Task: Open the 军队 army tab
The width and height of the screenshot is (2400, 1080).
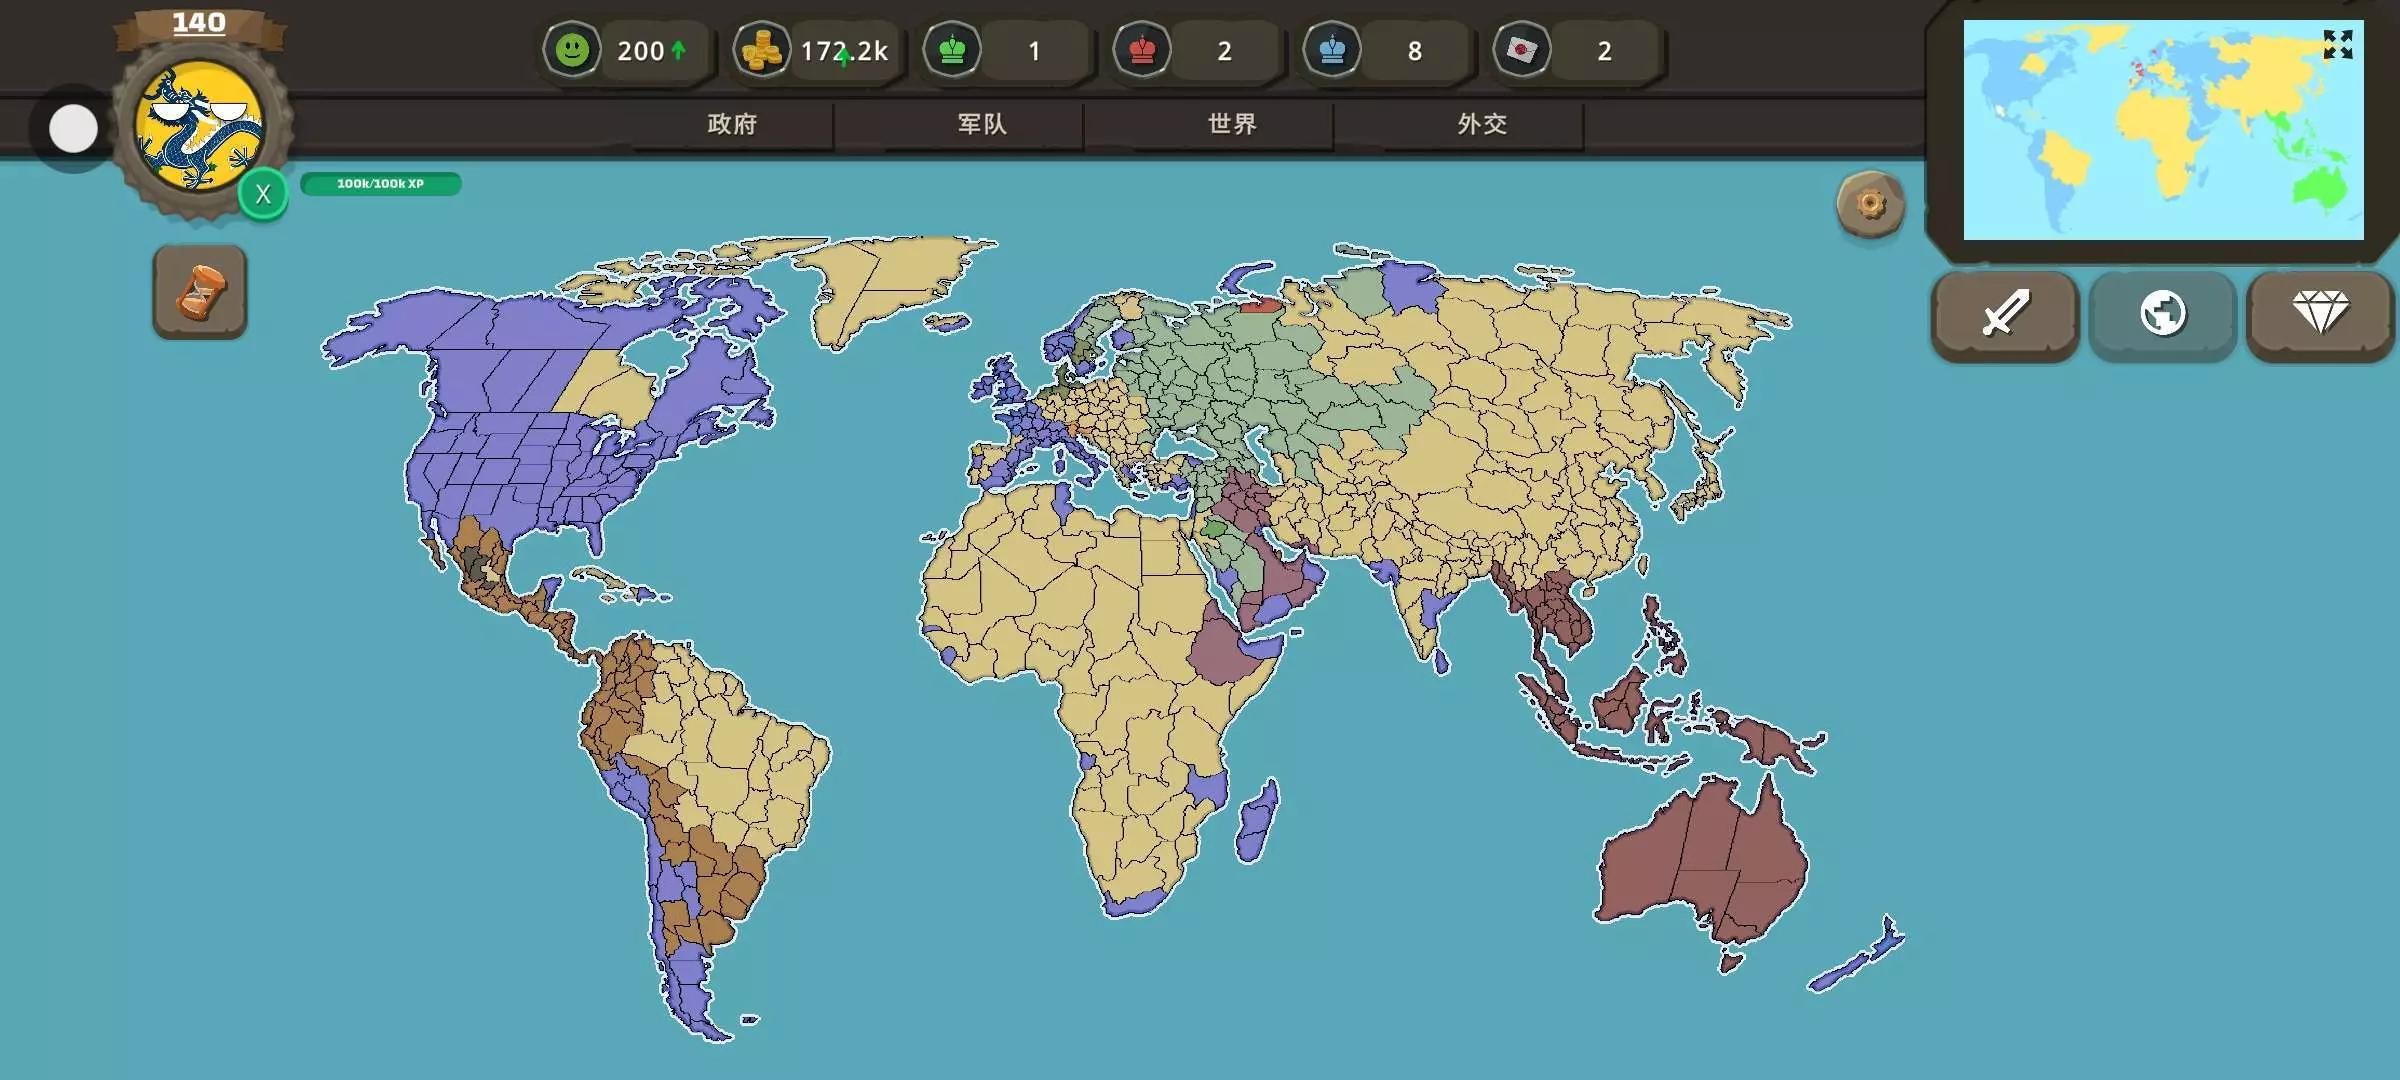Action: (982, 124)
